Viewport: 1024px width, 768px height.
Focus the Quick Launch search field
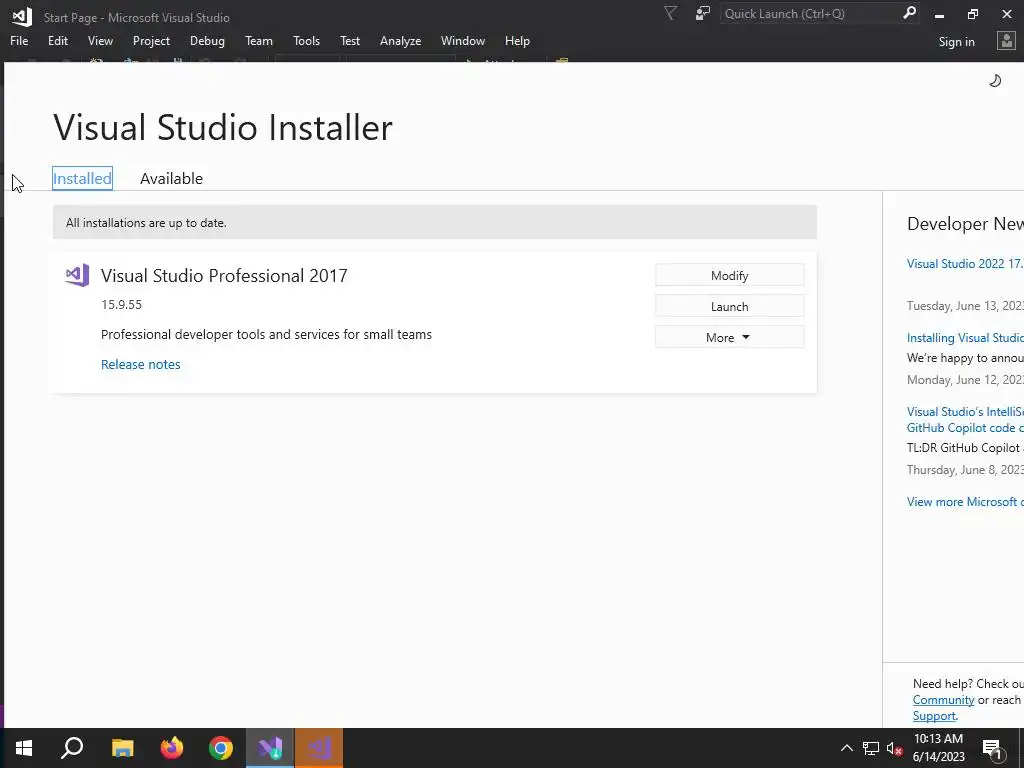[810, 13]
